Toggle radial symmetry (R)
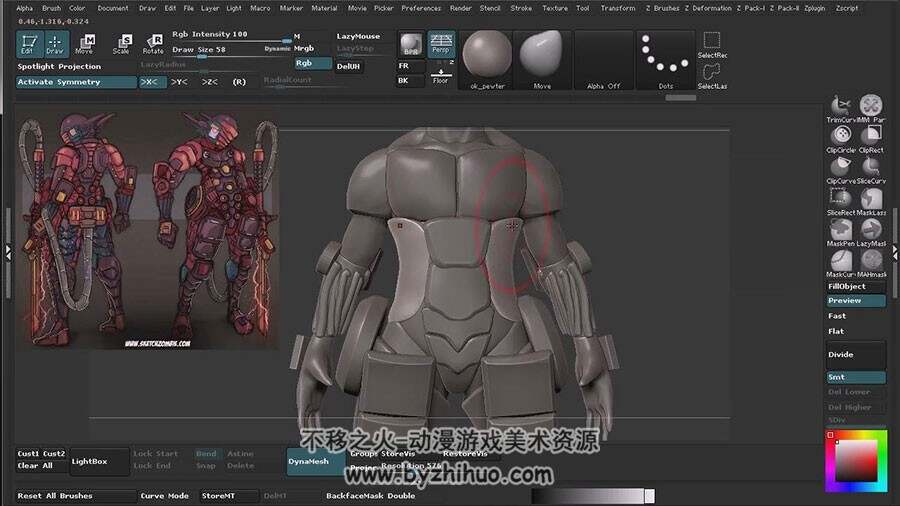 click(239, 82)
